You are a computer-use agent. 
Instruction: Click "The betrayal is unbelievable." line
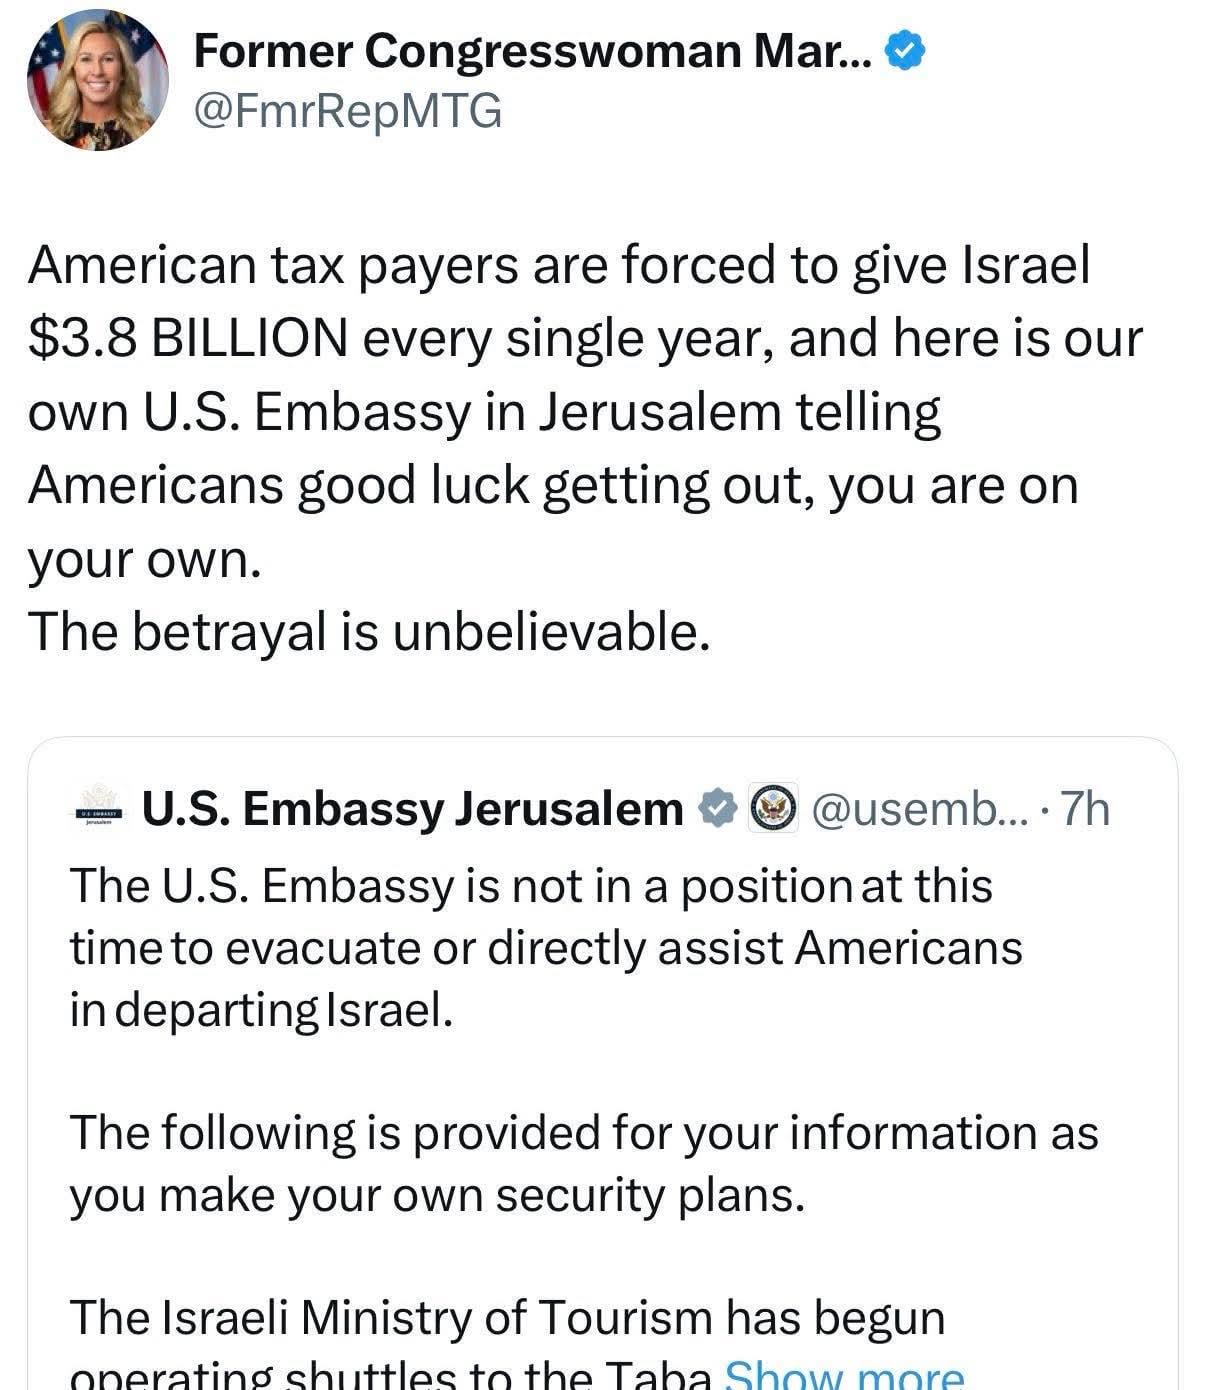(x=369, y=631)
